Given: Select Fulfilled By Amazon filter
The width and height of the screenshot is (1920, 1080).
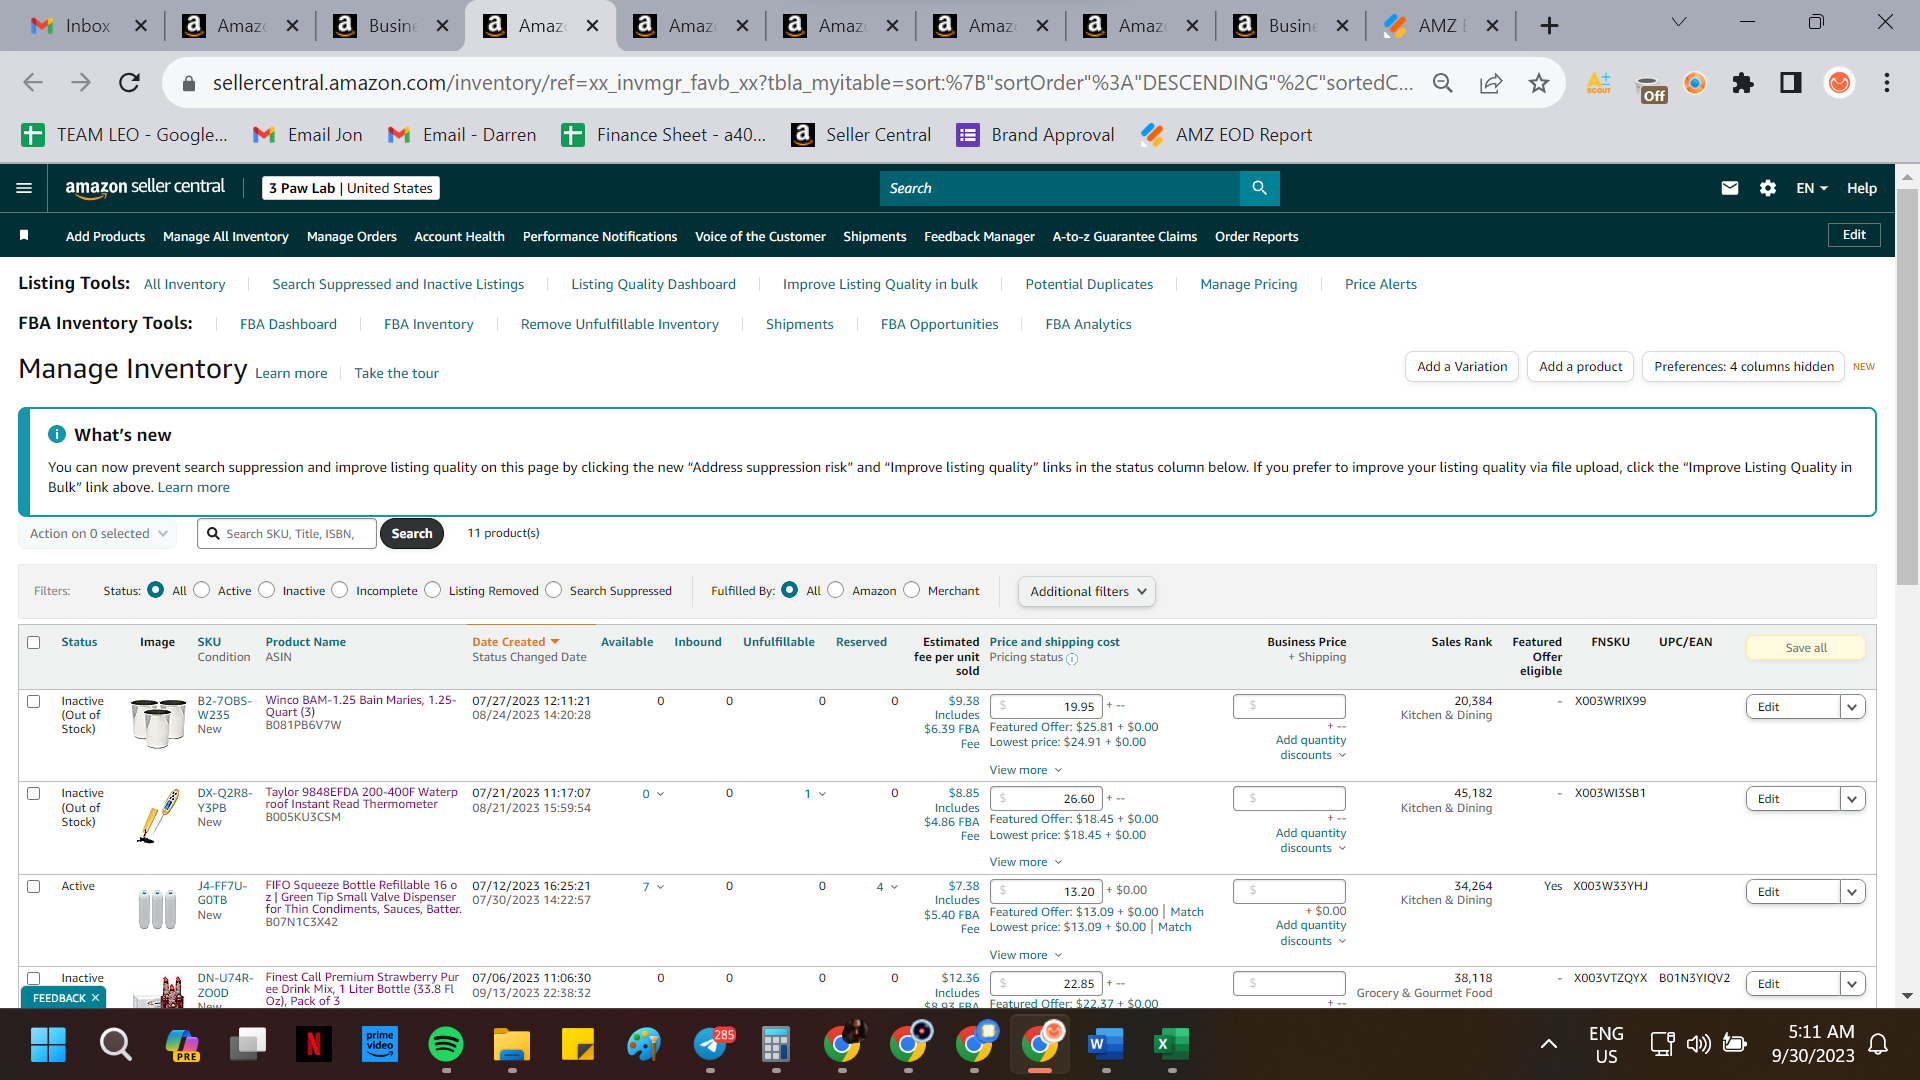Looking at the screenshot, I should point(836,590).
